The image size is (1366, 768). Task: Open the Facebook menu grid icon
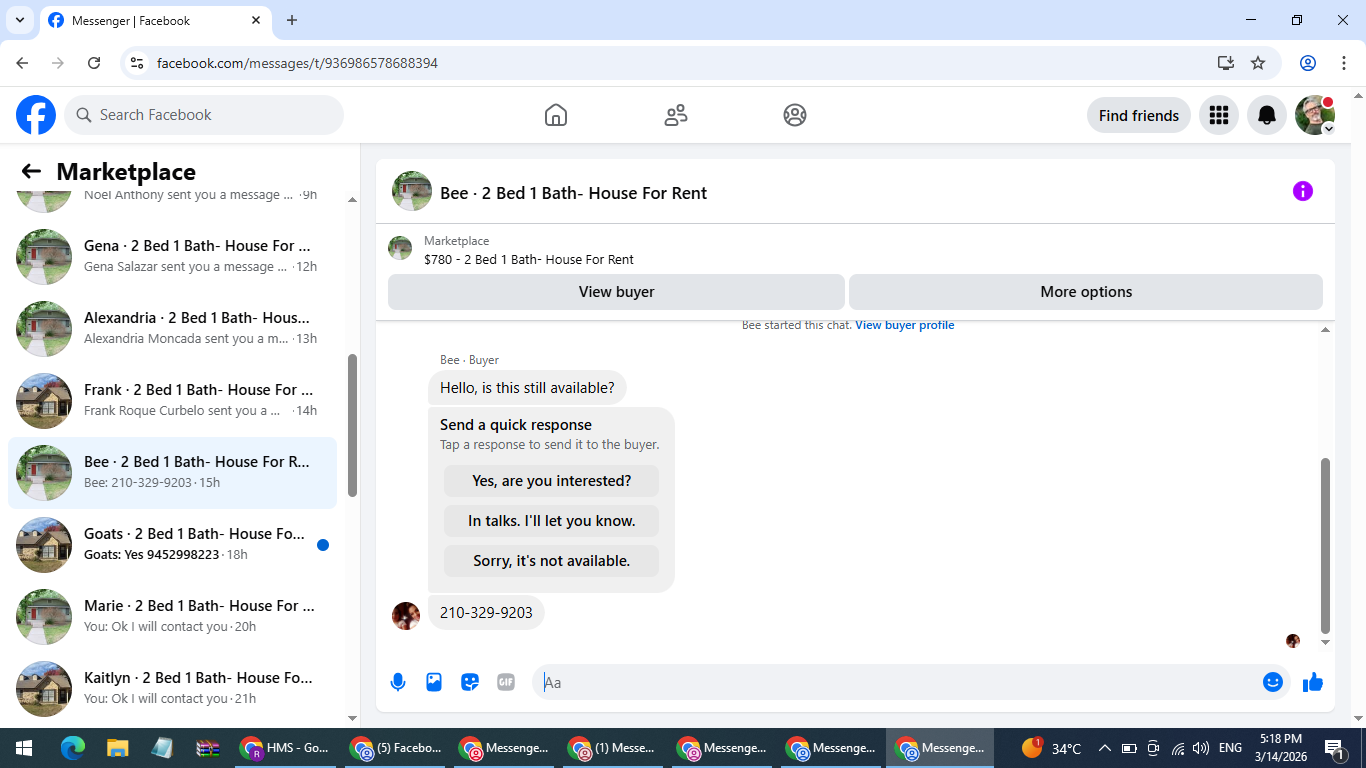pos(1218,115)
